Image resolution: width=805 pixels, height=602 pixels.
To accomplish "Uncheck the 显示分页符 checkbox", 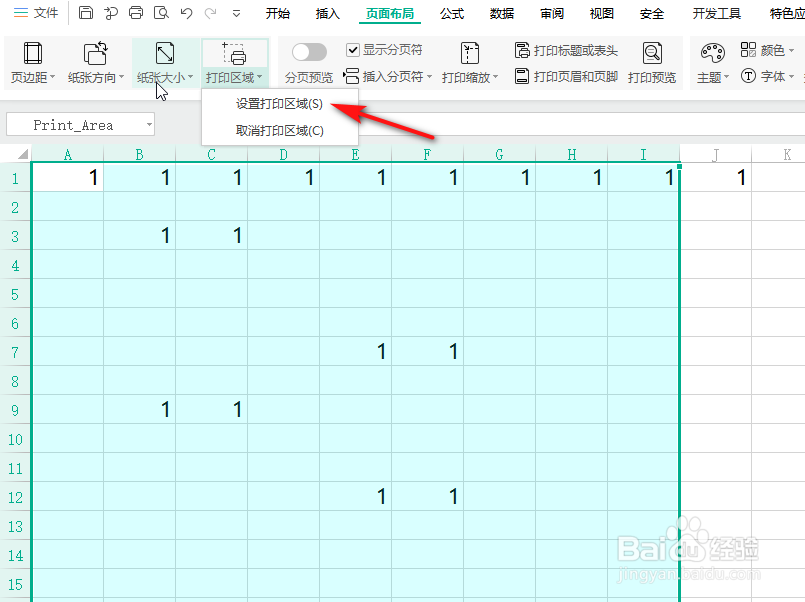I will pos(353,50).
